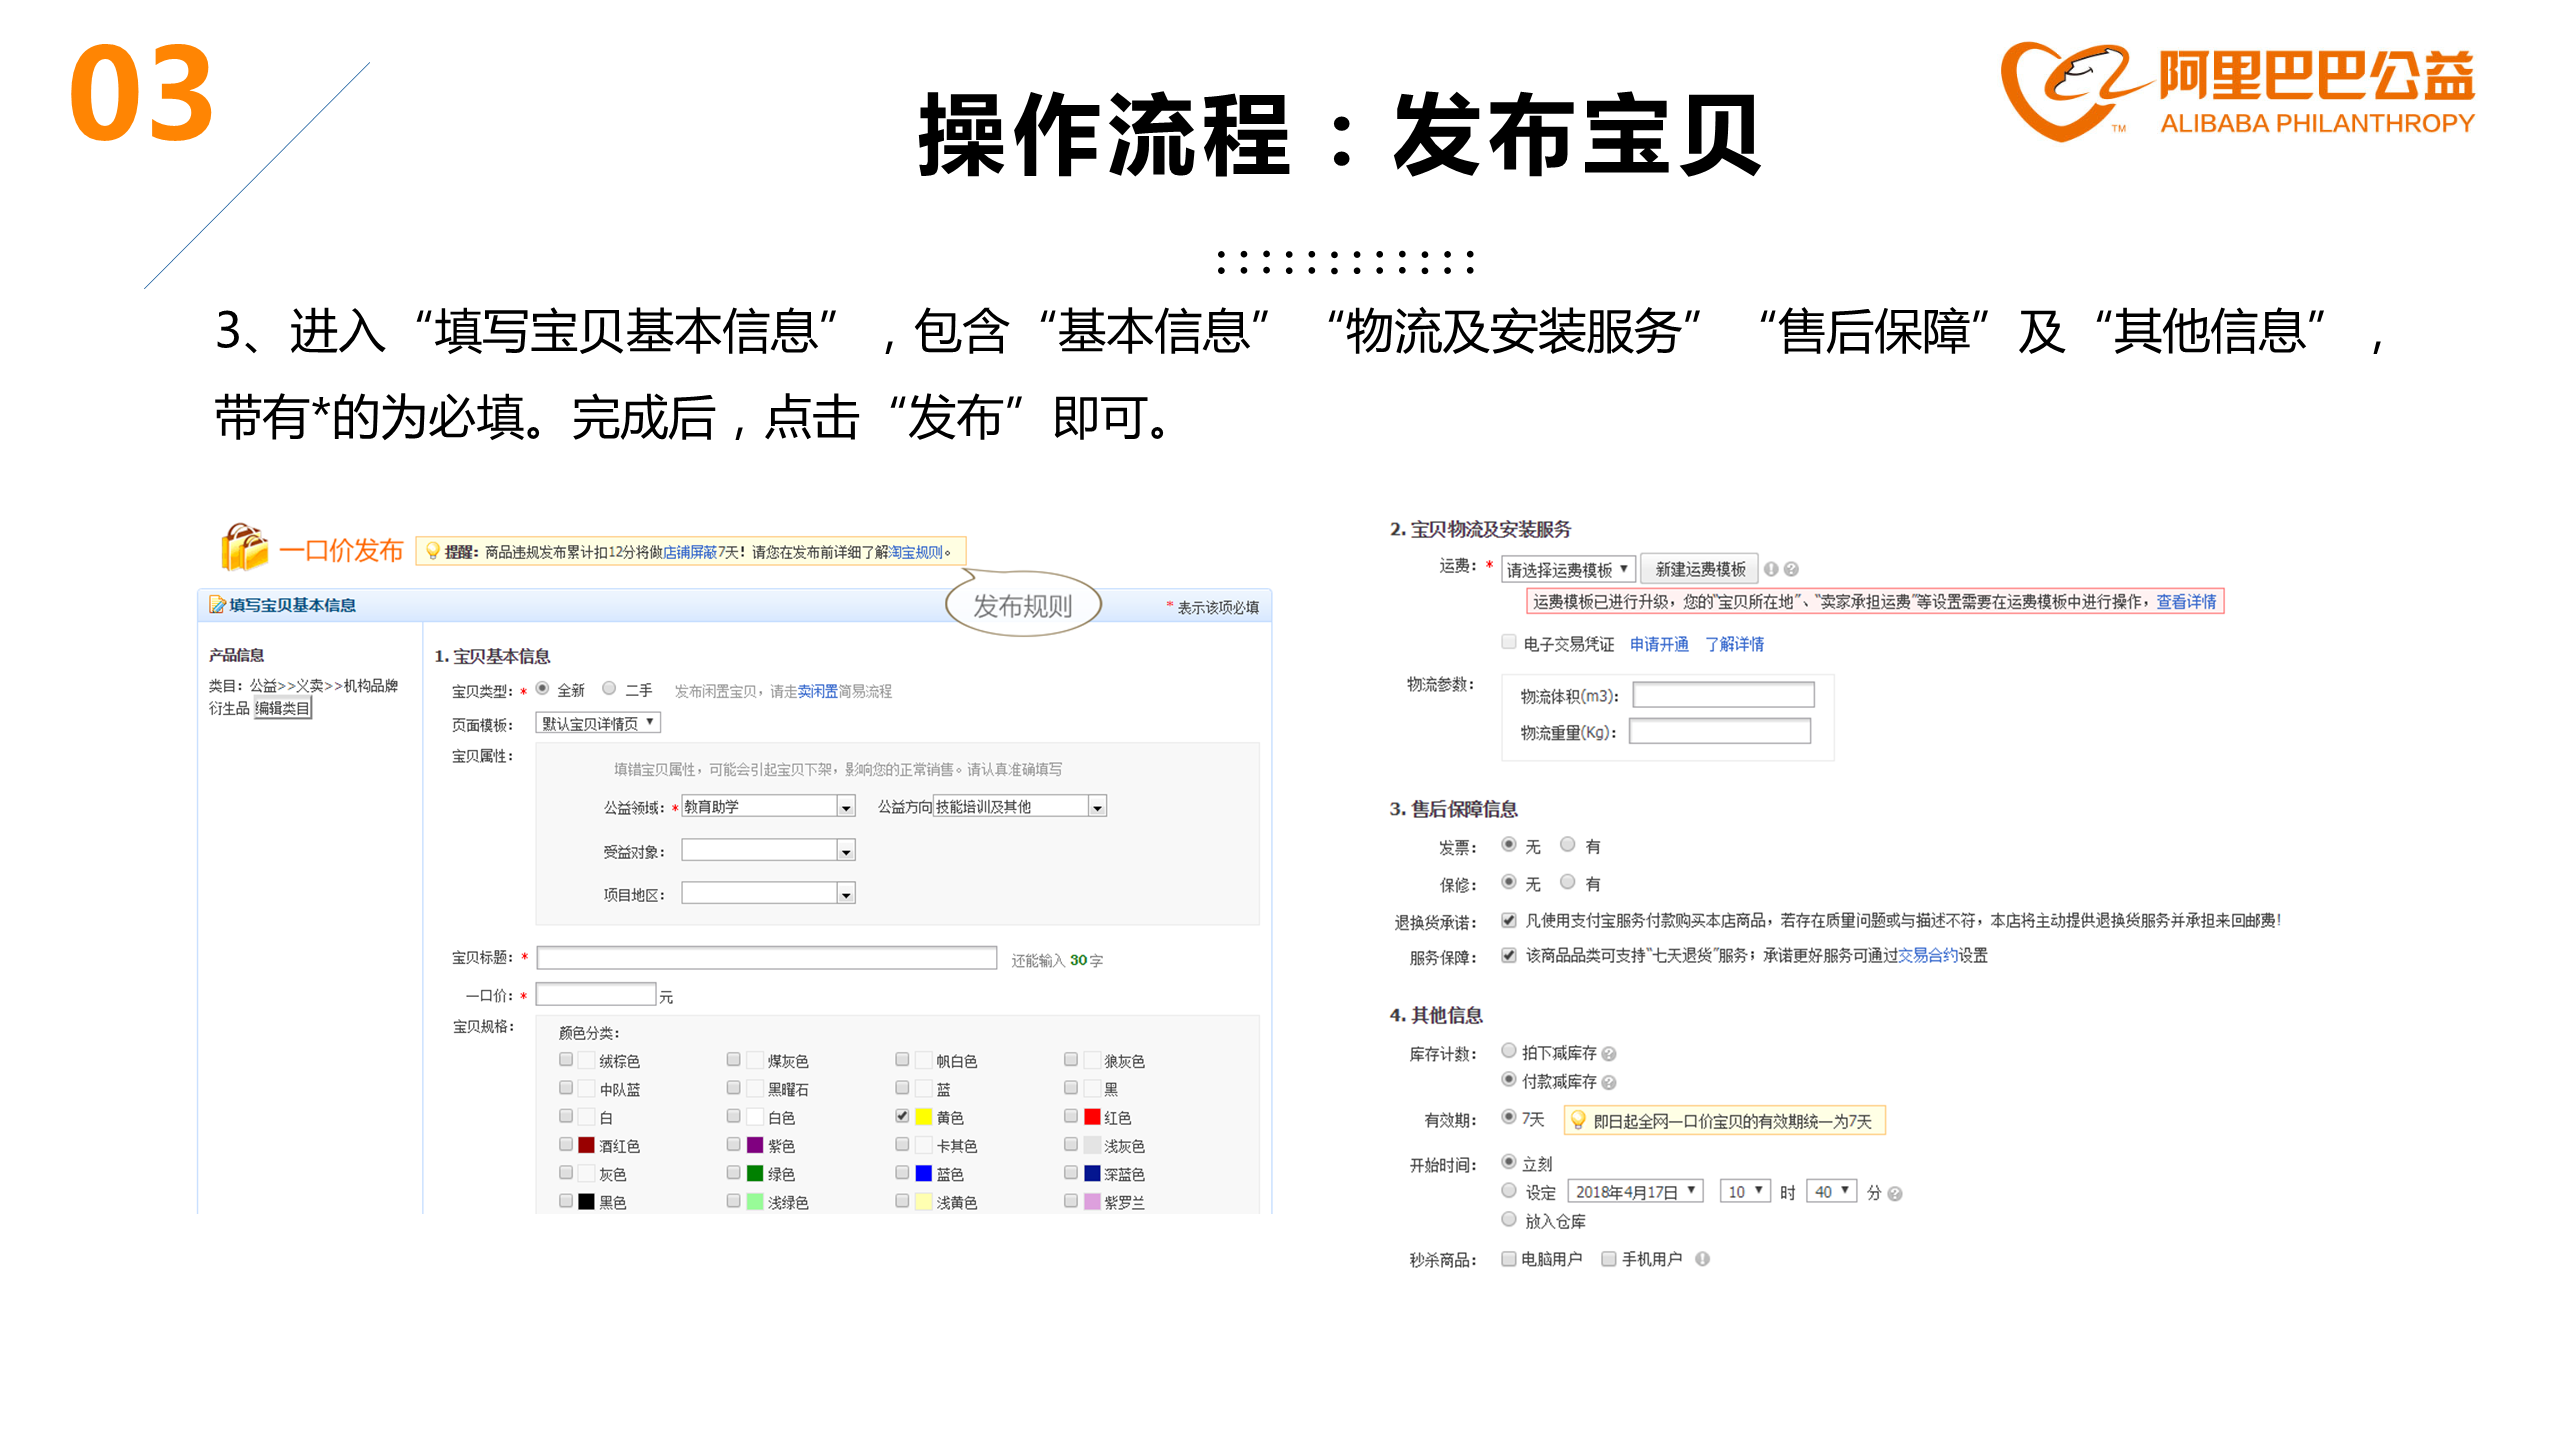Click the yellow 黄色 color swatch

tap(924, 1117)
